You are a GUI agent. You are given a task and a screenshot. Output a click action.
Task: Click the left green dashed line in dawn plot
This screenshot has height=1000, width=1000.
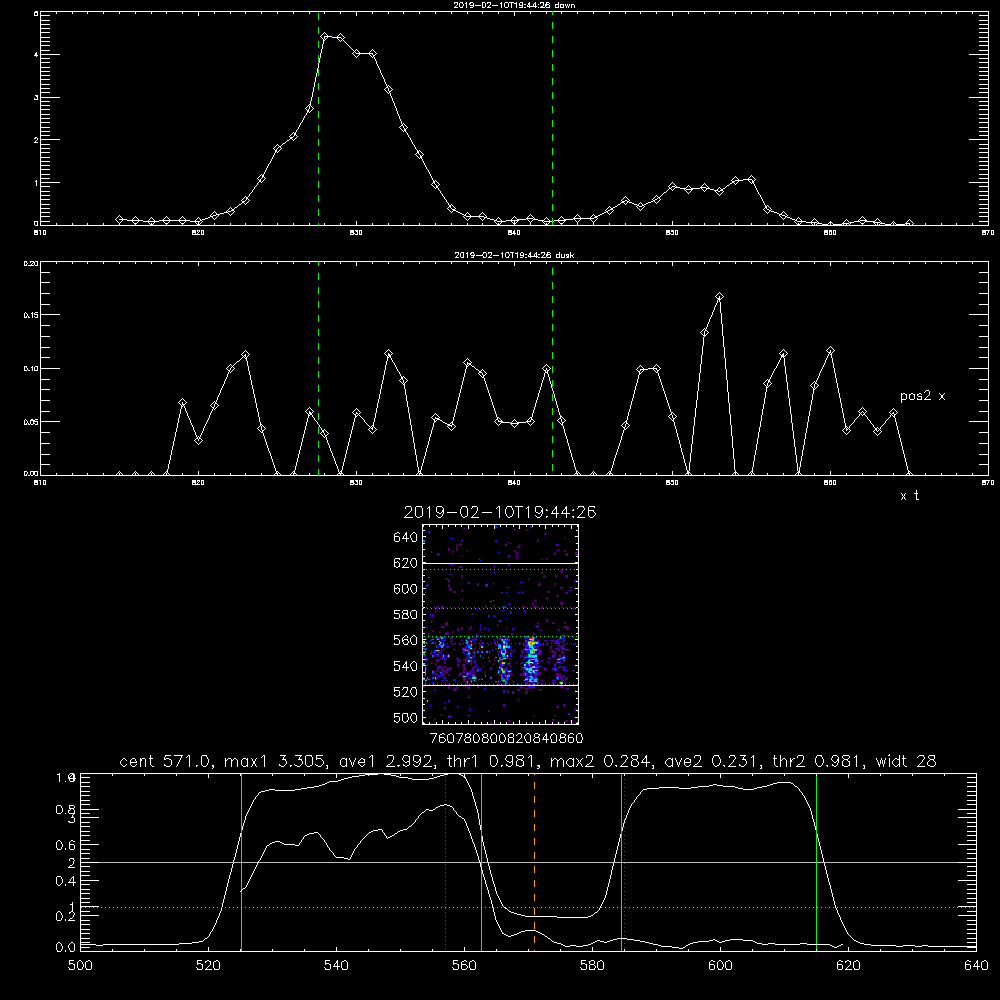tap(318, 118)
